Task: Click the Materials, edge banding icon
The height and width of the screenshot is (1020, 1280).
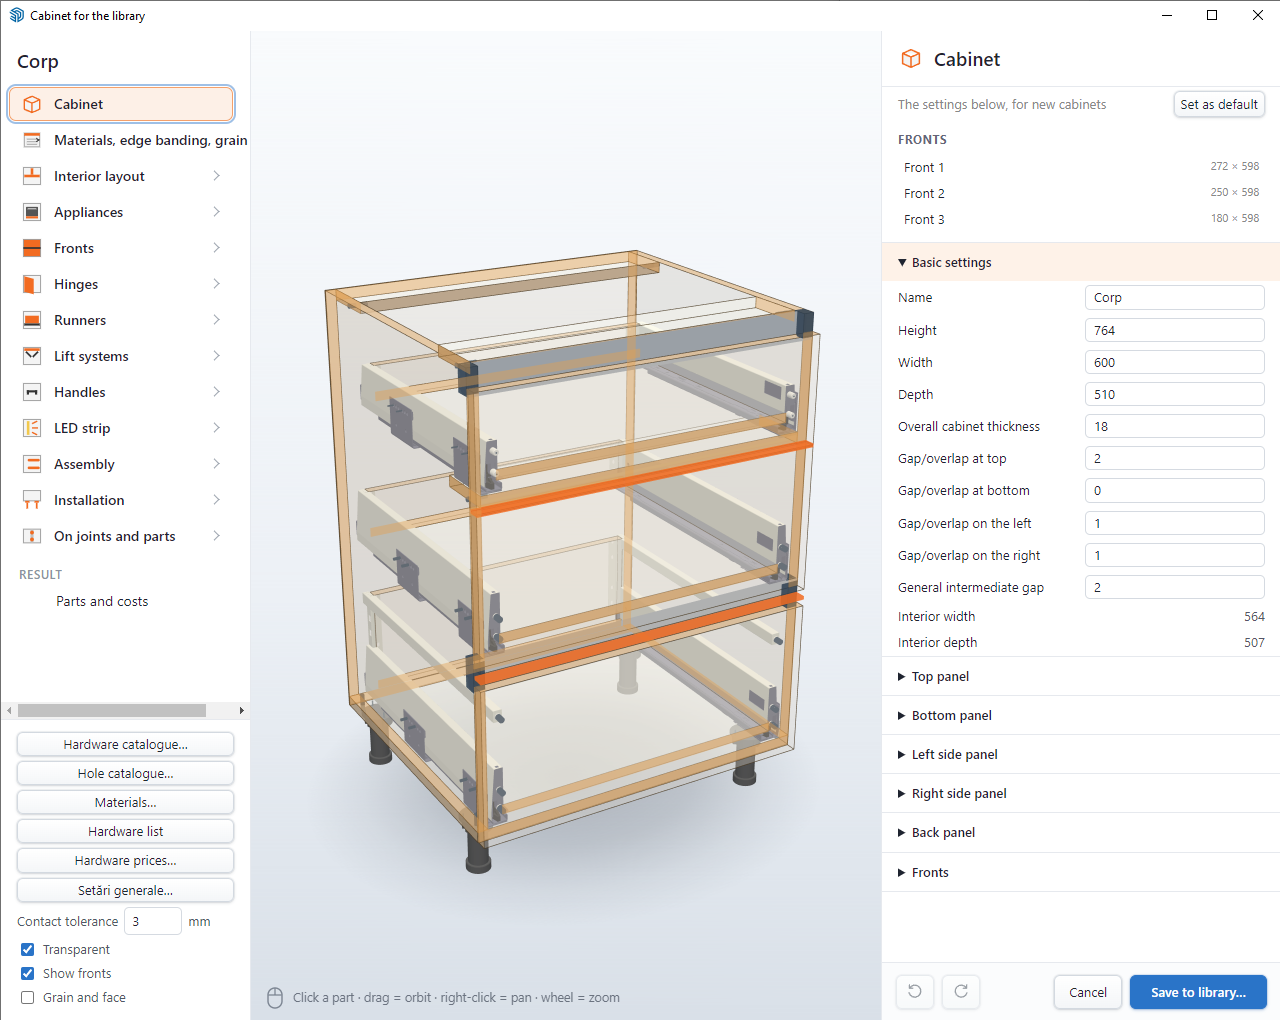Action: click(x=32, y=140)
